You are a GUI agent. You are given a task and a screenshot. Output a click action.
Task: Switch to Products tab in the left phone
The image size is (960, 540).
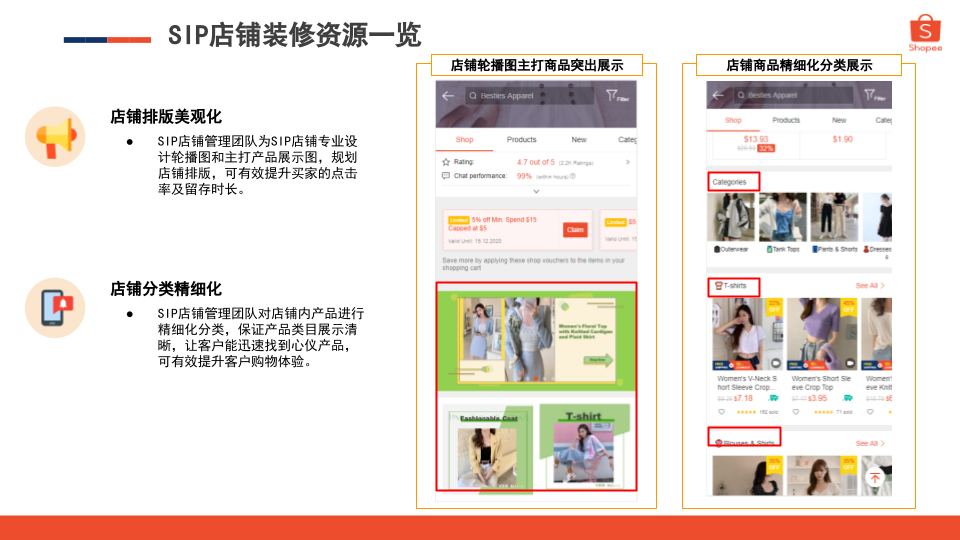pos(521,140)
